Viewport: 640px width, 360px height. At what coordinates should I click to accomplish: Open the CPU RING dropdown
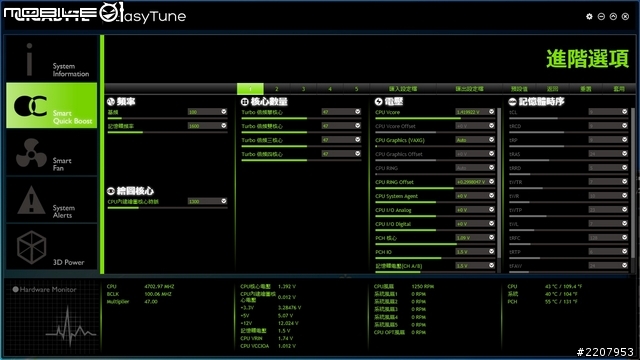491,167
